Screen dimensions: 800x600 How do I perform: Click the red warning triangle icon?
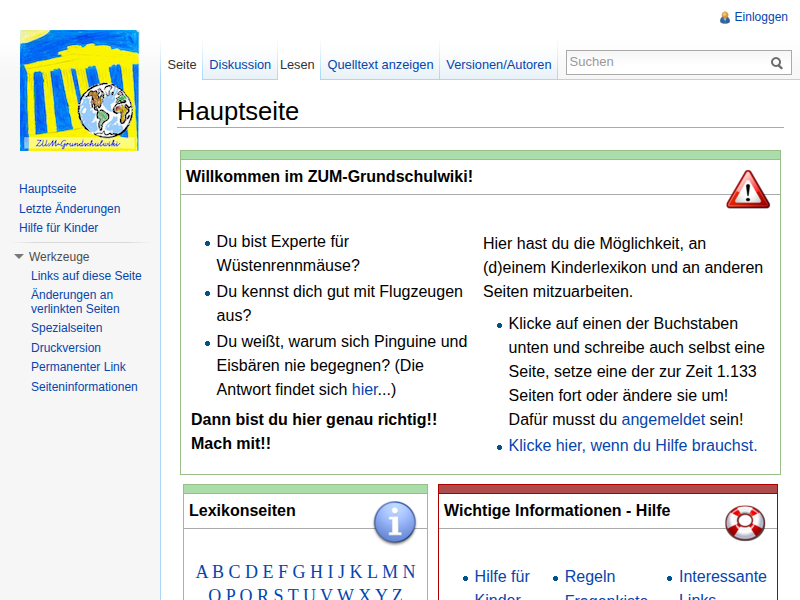click(747, 190)
